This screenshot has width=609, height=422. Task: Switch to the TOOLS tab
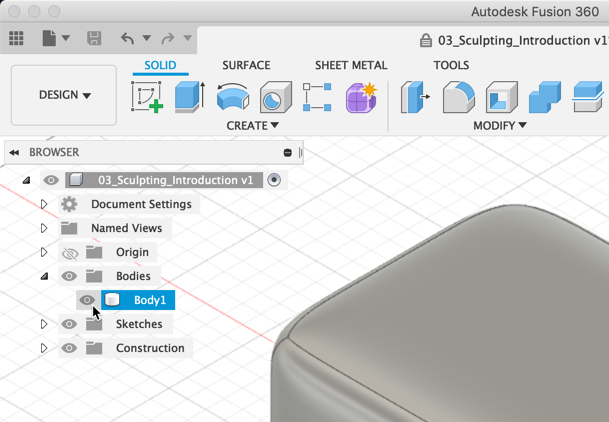(451, 65)
